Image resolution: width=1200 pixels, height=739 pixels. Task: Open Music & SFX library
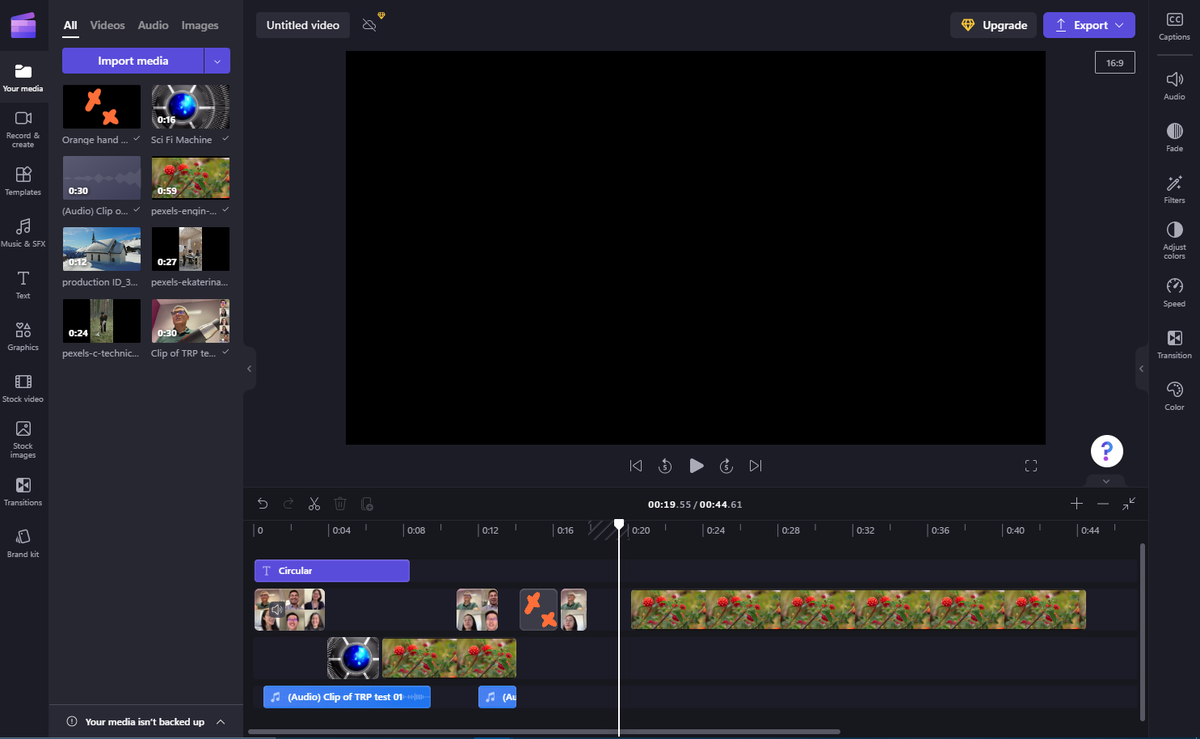click(x=23, y=233)
